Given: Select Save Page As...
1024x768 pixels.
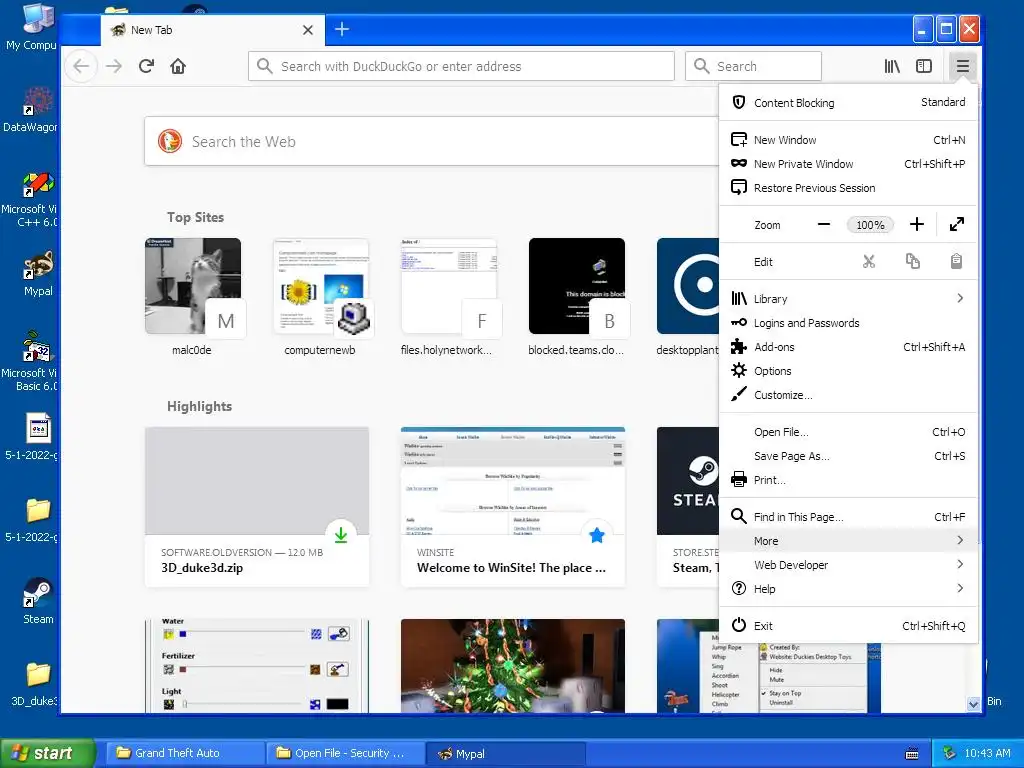Looking at the screenshot, I should (848, 456).
